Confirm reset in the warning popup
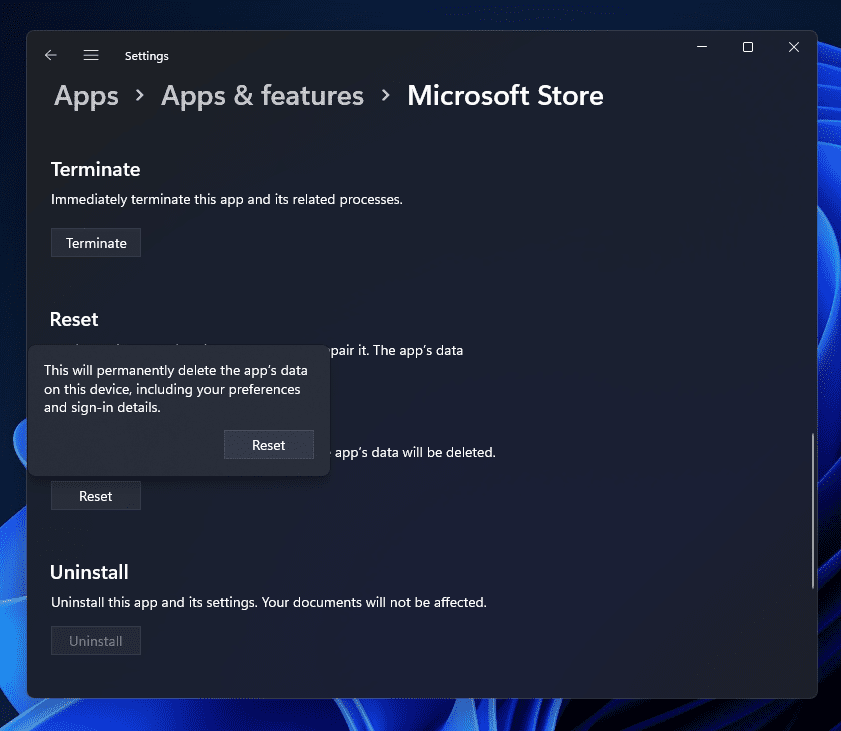The width and height of the screenshot is (841, 731). coord(268,444)
